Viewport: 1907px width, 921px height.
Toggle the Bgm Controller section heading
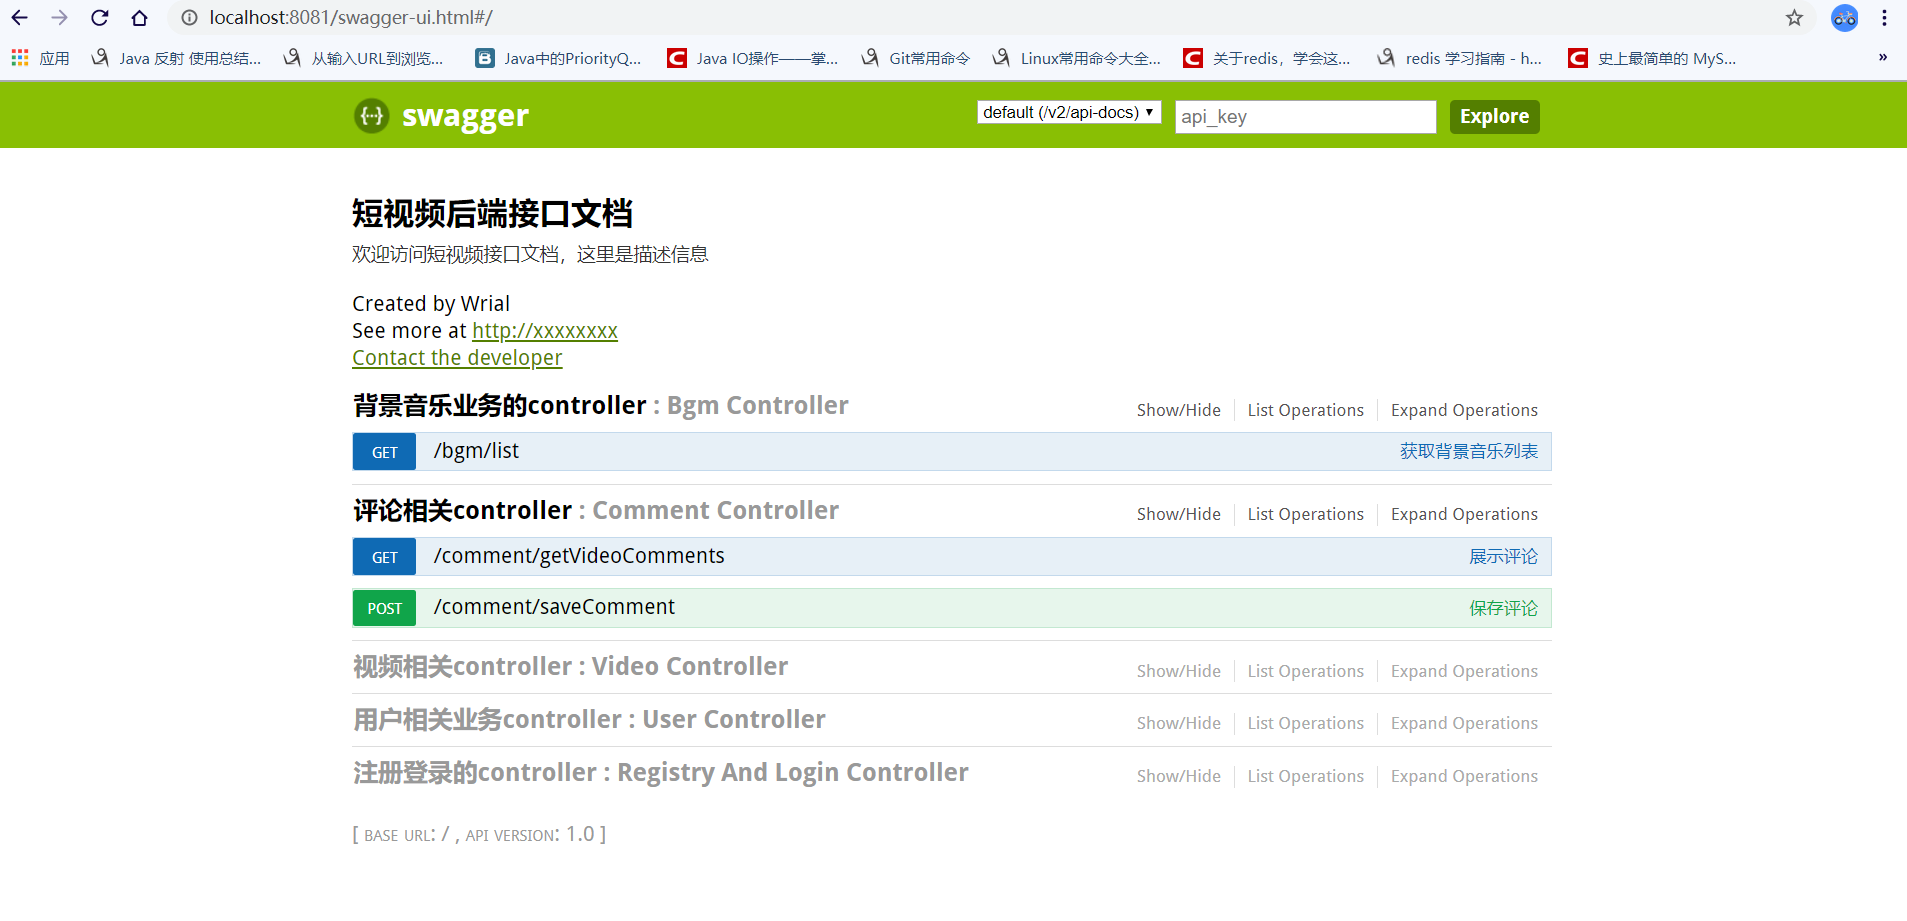point(601,405)
